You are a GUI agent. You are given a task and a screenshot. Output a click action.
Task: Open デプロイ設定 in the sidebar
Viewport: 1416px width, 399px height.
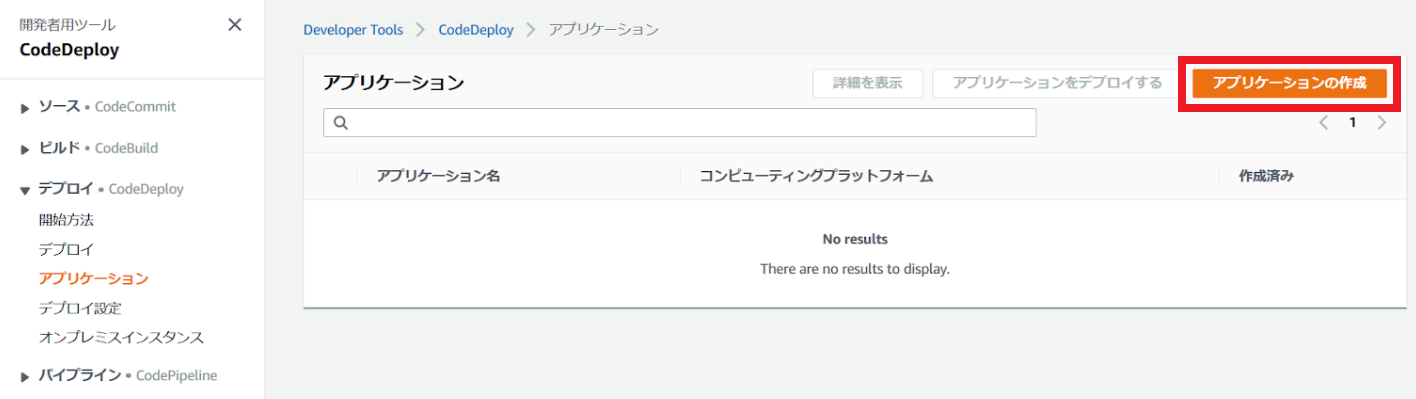tap(80, 308)
